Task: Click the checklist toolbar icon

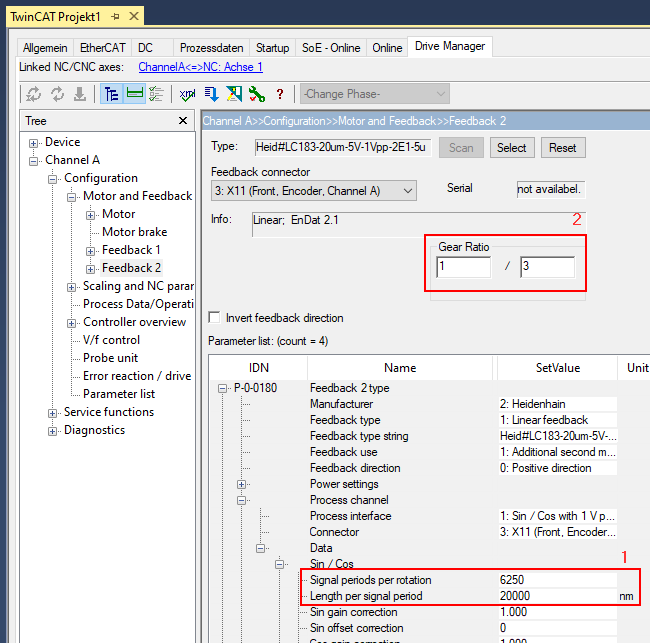Action: (156, 94)
